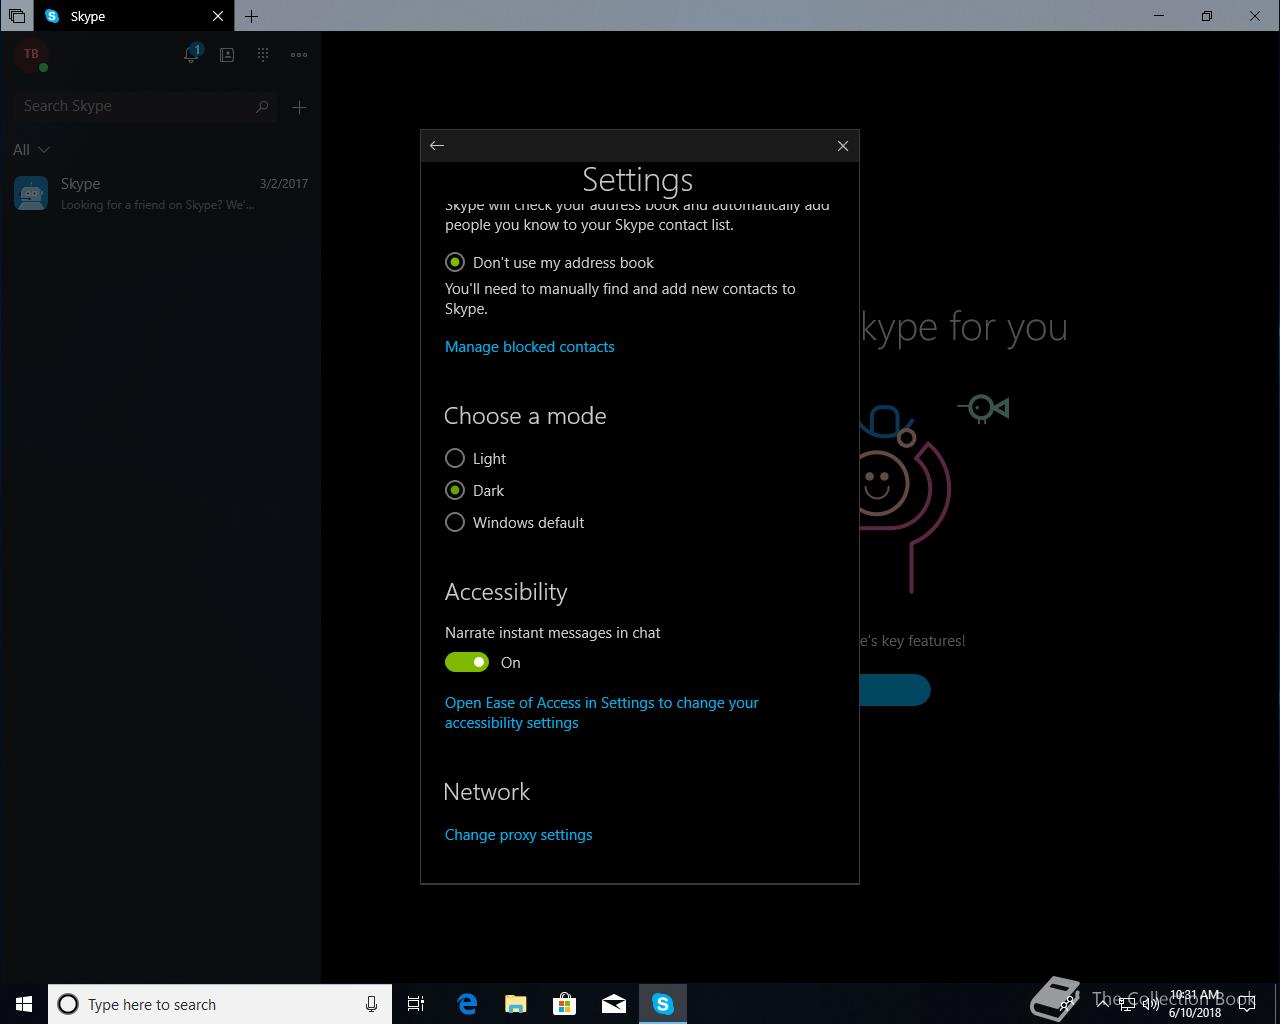
Task: Click the Cortana microphone icon
Action: tap(371, 1004)
